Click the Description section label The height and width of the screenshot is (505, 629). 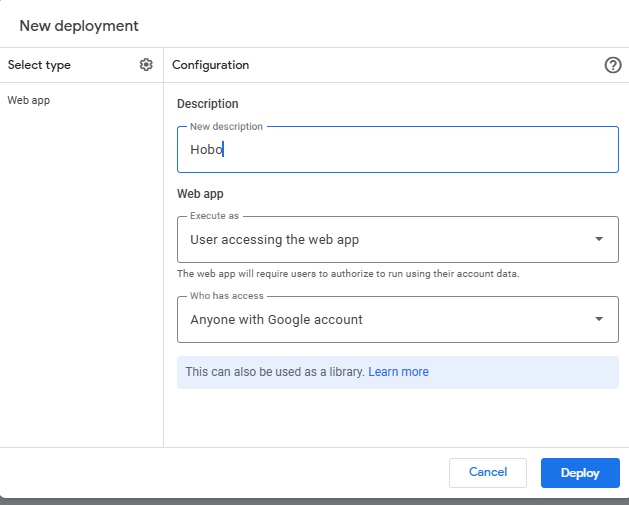point(207,104)
